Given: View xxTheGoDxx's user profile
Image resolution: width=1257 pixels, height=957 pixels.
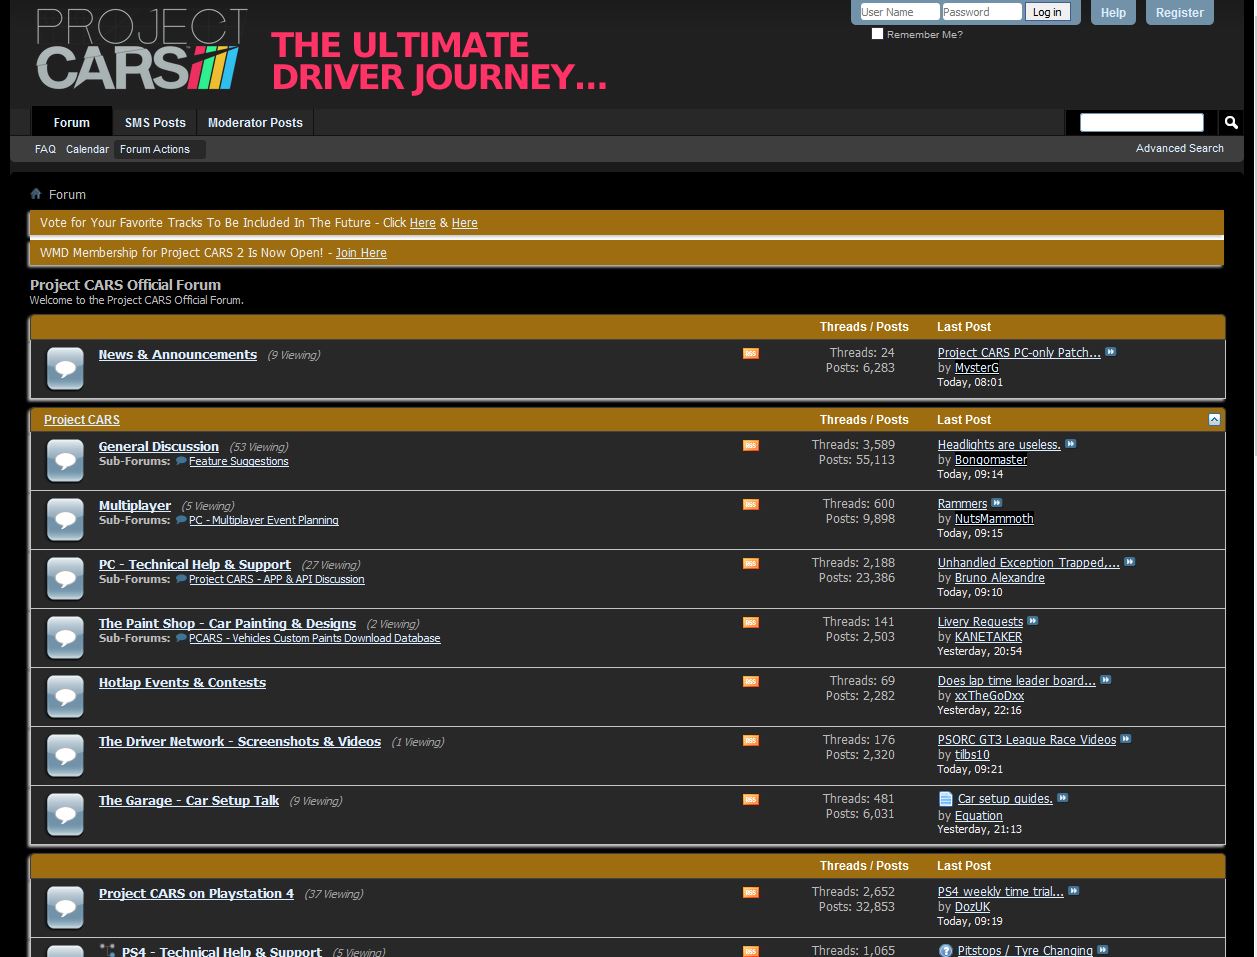Looking at the screenshot, I should point(989,696).
